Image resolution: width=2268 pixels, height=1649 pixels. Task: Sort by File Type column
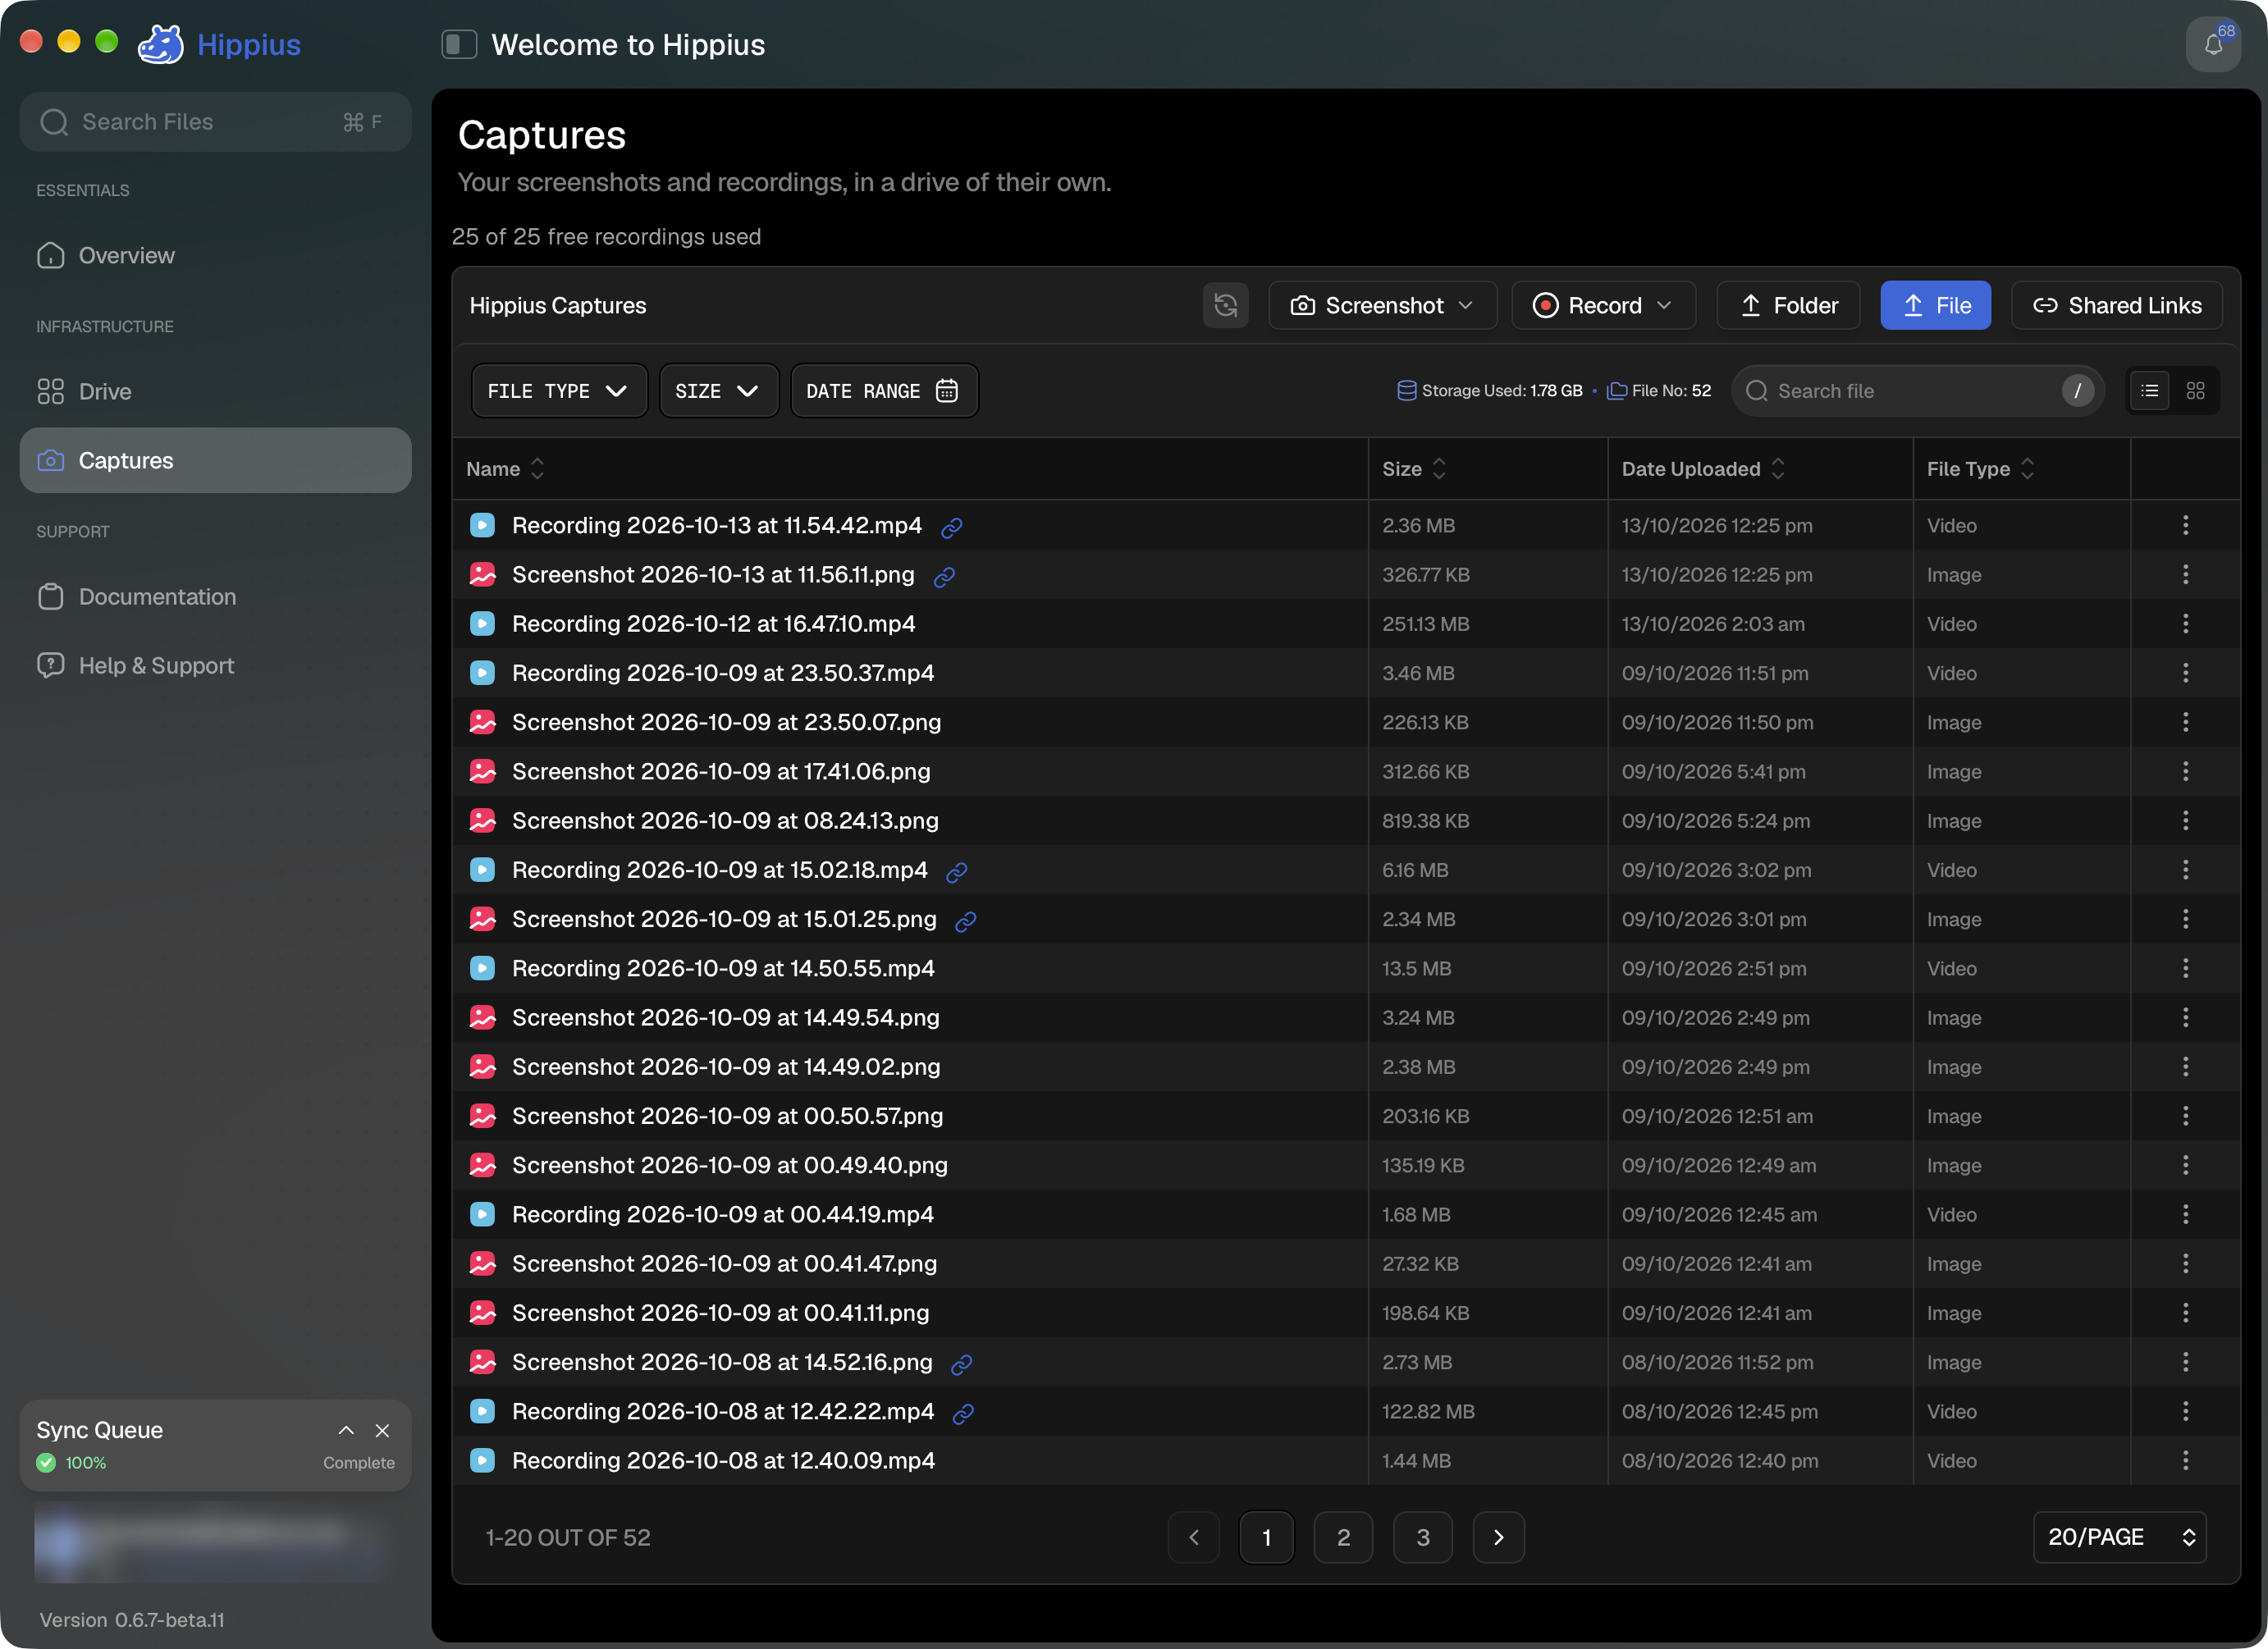(x=1980, y=469)
